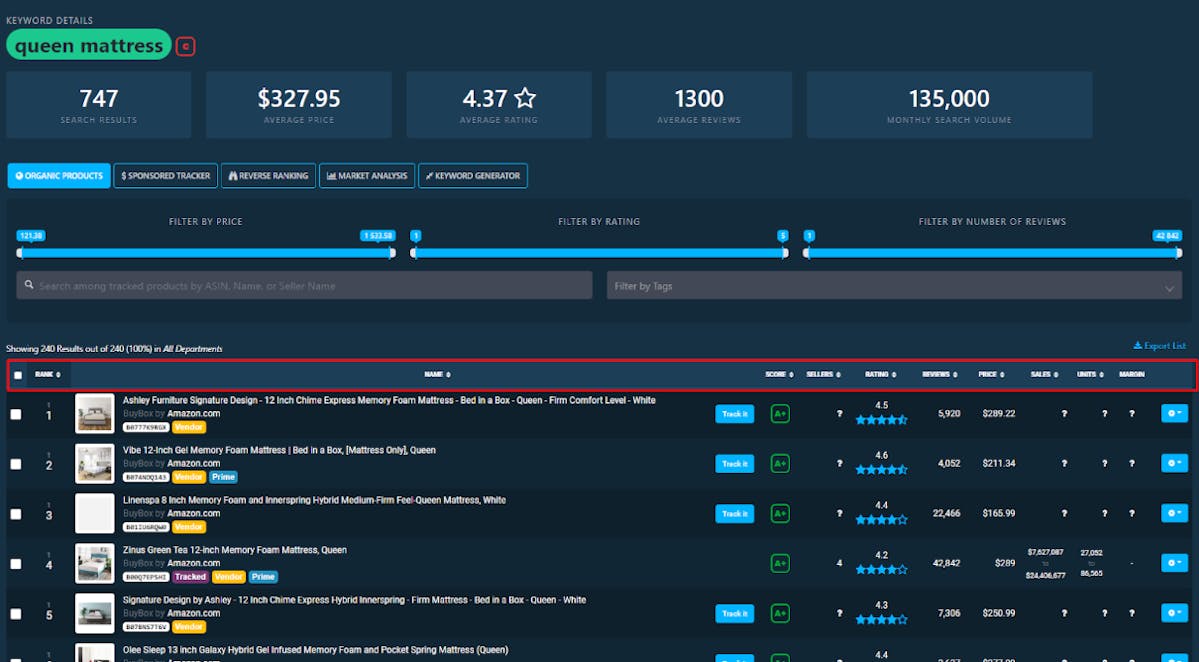The height and width of the screenshot is (662, 1199).
Task: Open gear actions menu for Linenspa row
Action: tap(1174, 514)
